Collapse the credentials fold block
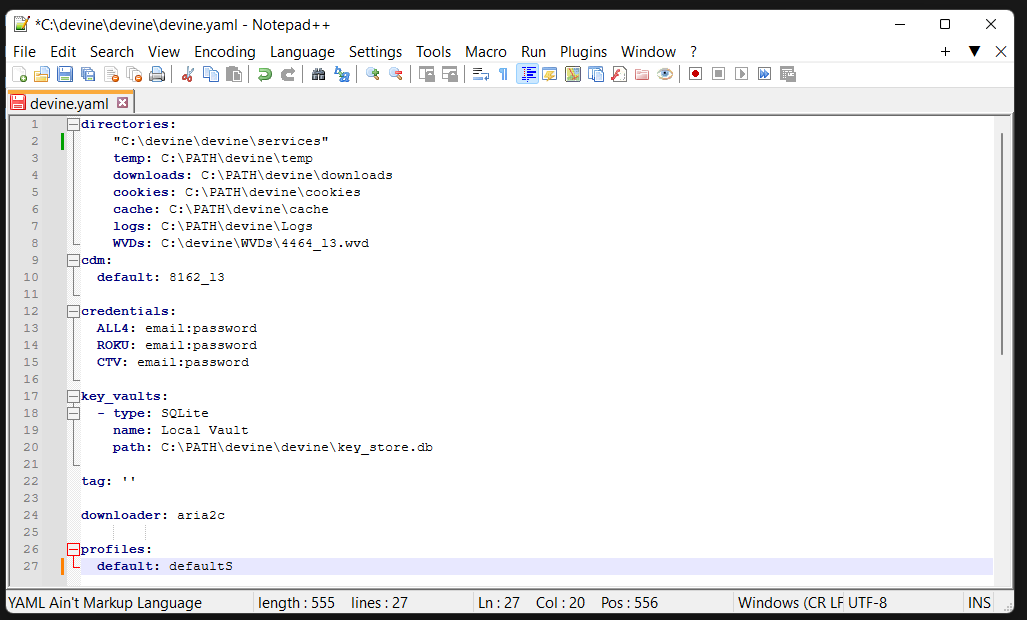The height and width of the screenshot is (620, 1027). pyautogui.click(x=73, y=312)
